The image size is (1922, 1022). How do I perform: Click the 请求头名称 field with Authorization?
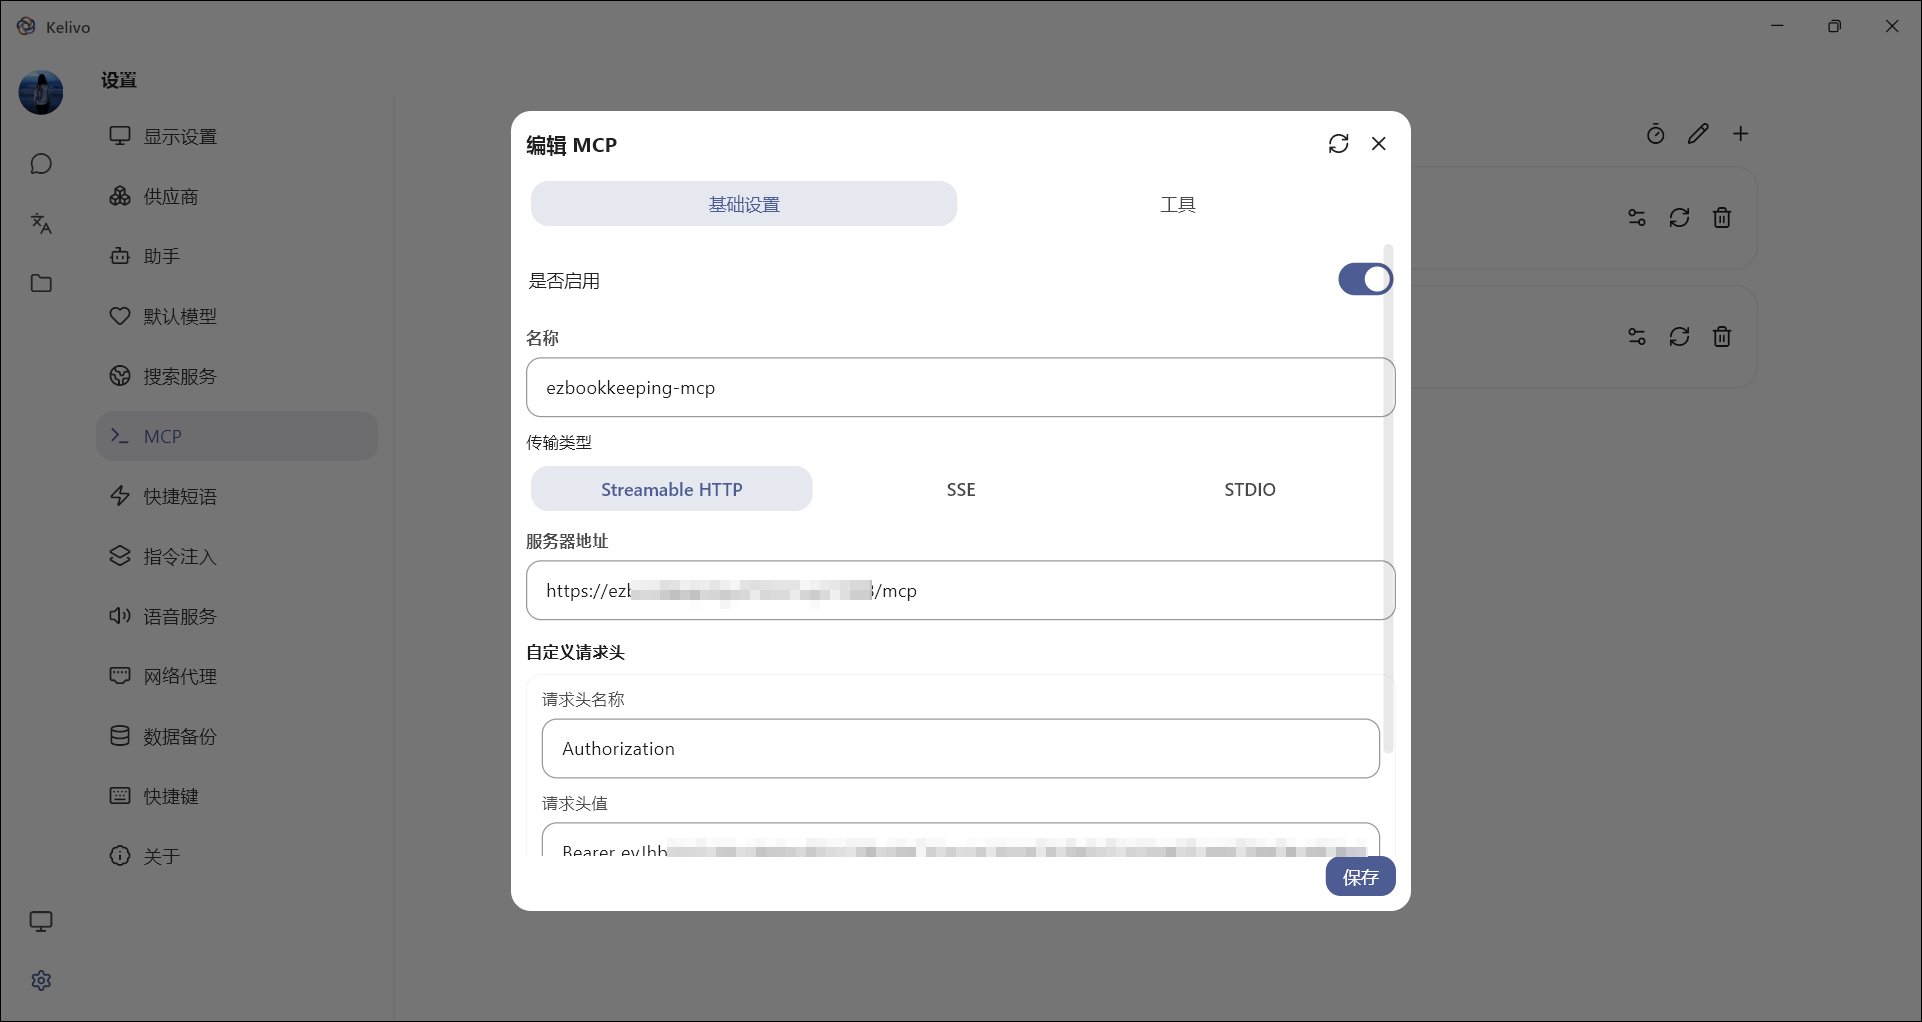tap(960, 749)
